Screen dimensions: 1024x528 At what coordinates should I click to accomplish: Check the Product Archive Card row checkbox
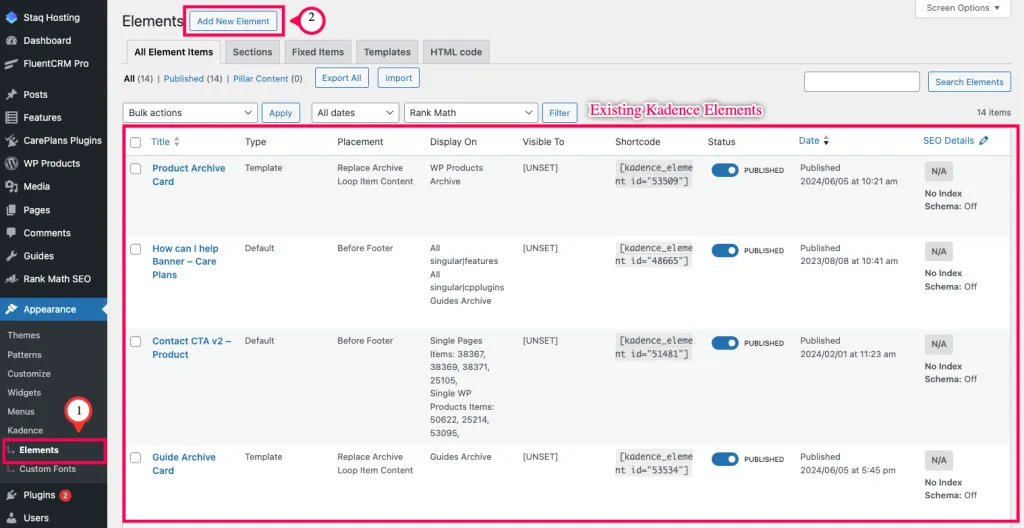coord(135,169)
